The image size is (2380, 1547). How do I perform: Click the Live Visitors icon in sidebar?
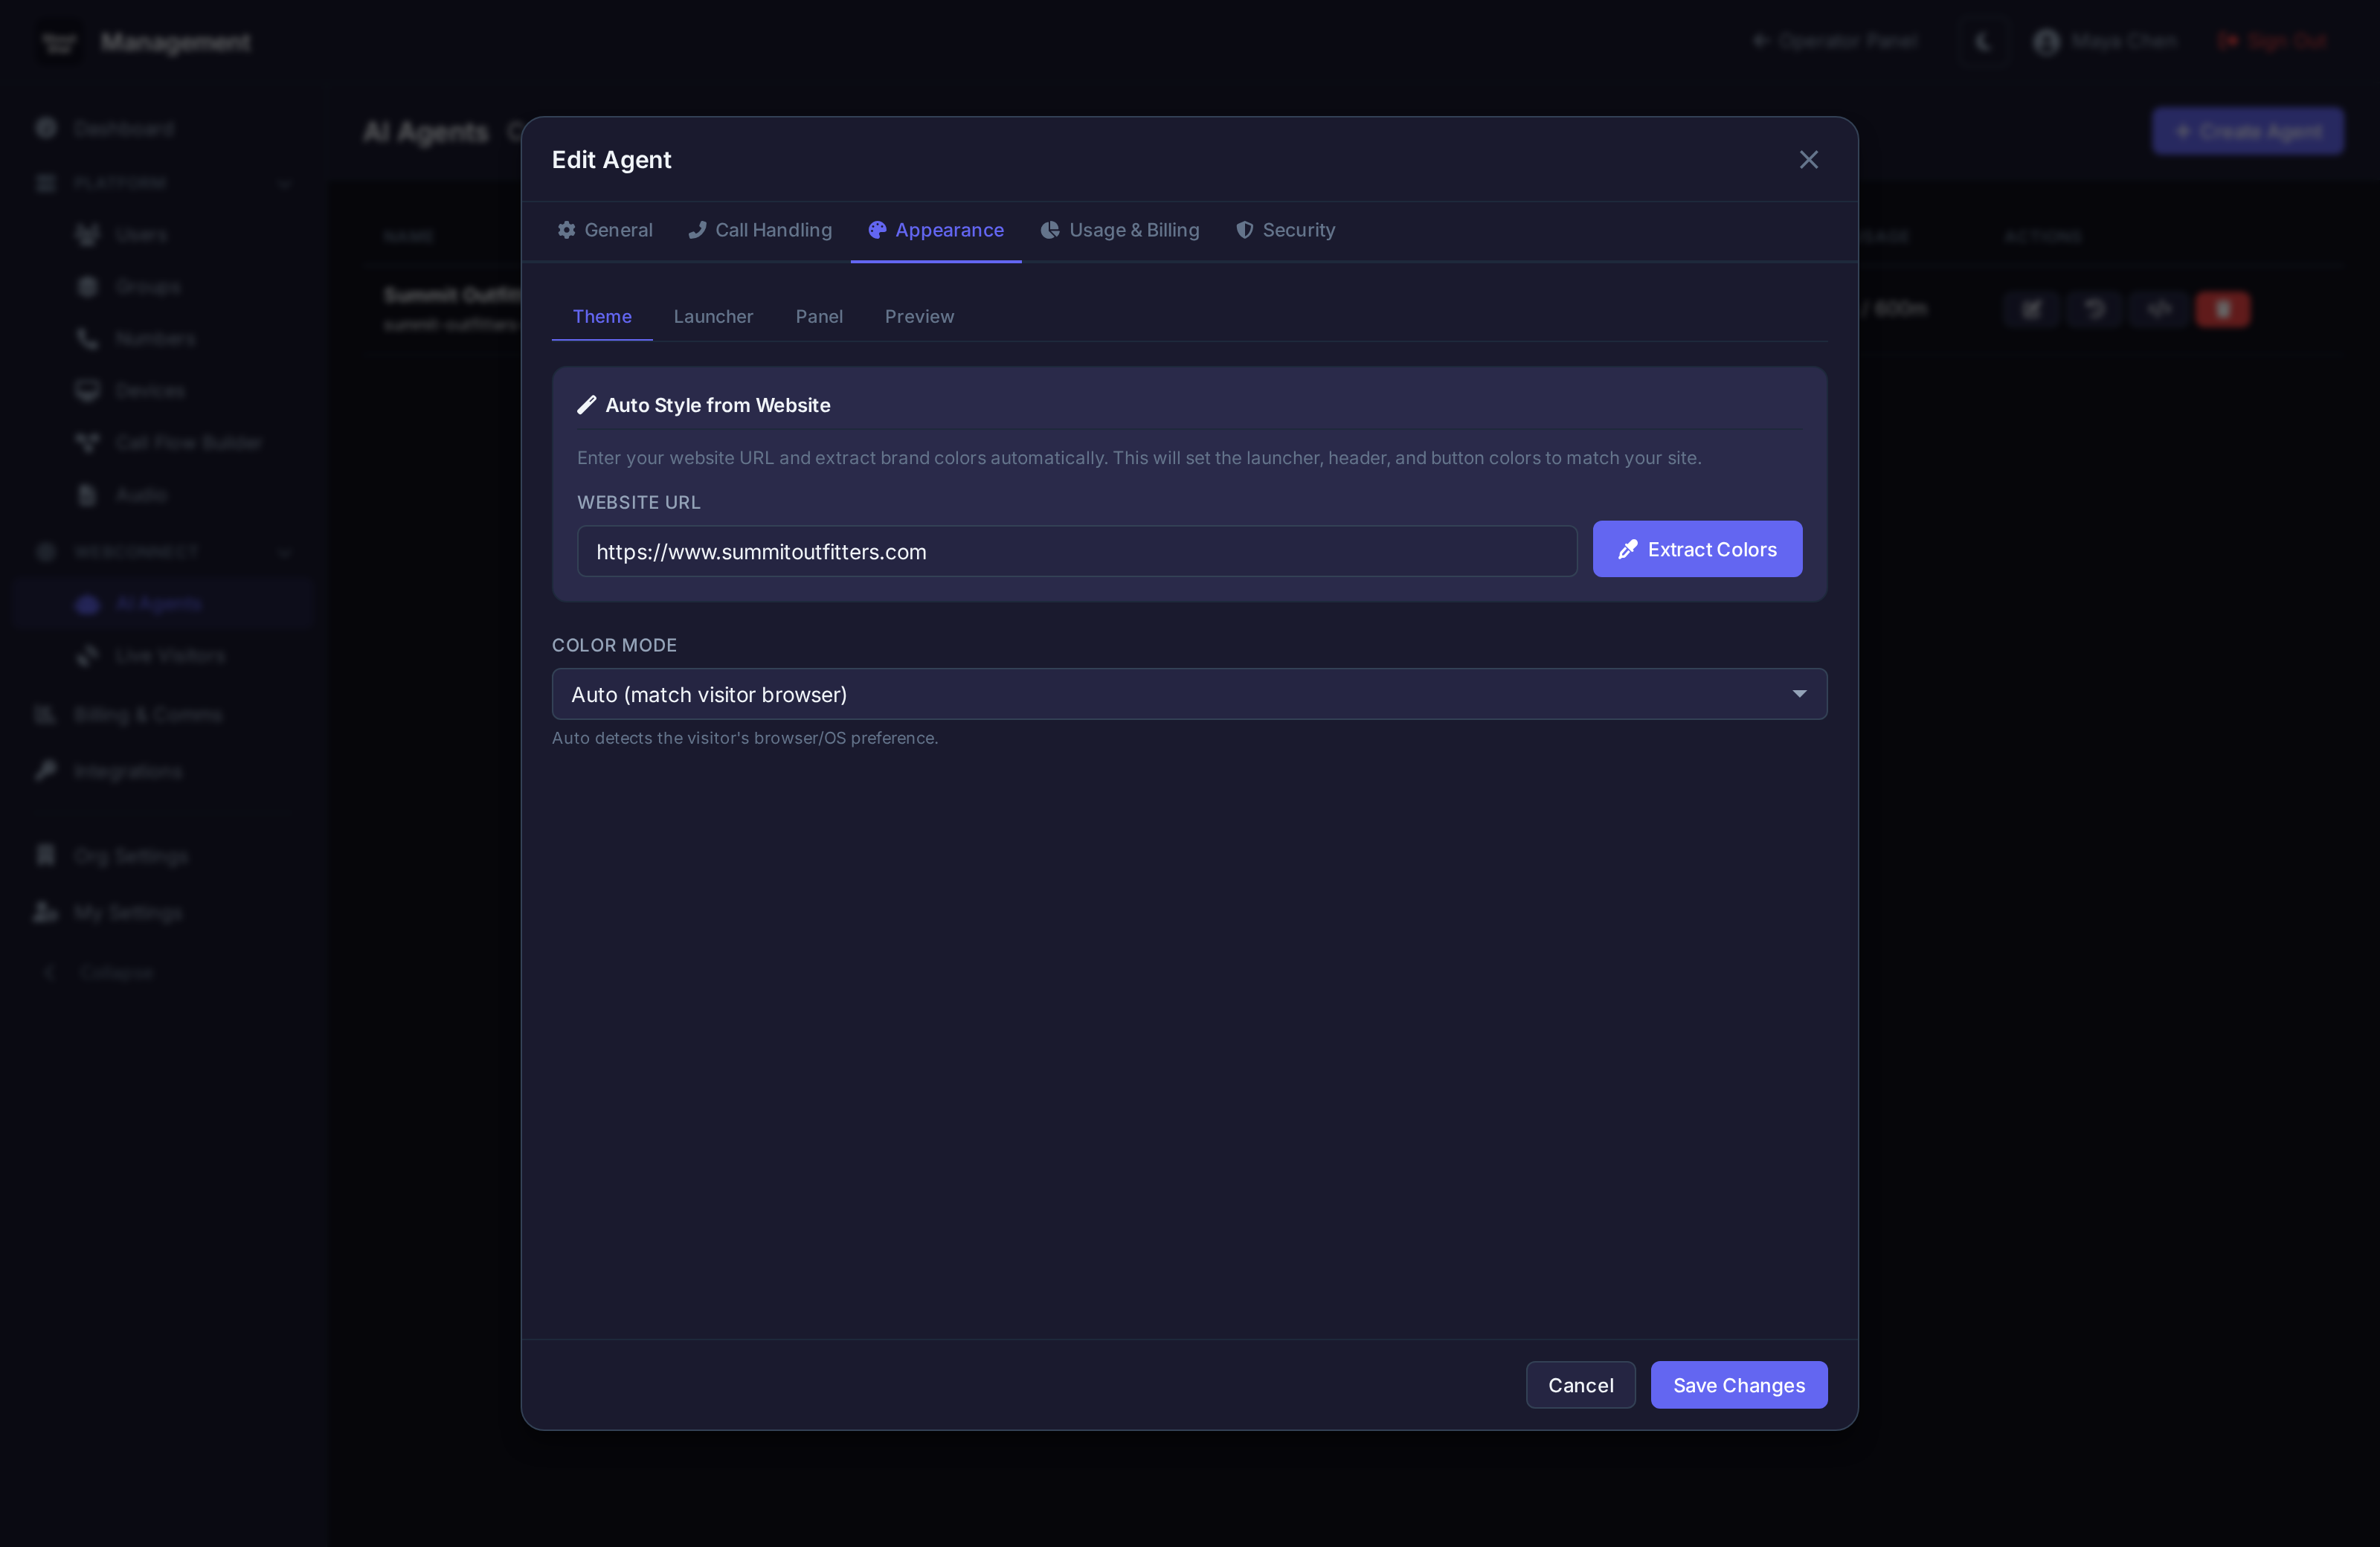[88, 656]
